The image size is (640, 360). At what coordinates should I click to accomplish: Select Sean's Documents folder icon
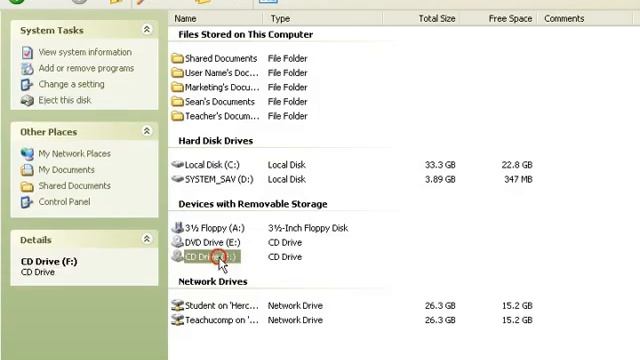[177, 101]
